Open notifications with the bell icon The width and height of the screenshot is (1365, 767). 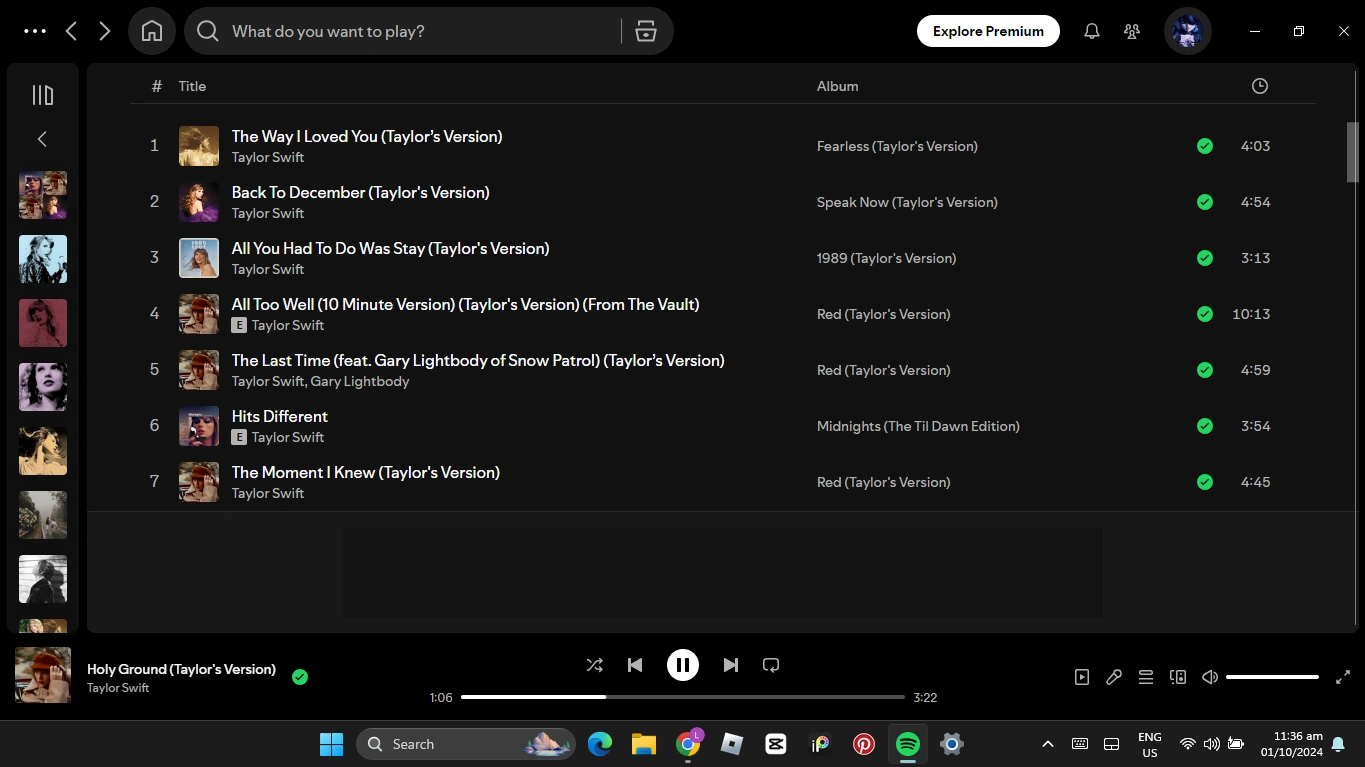pos(1091,31)
